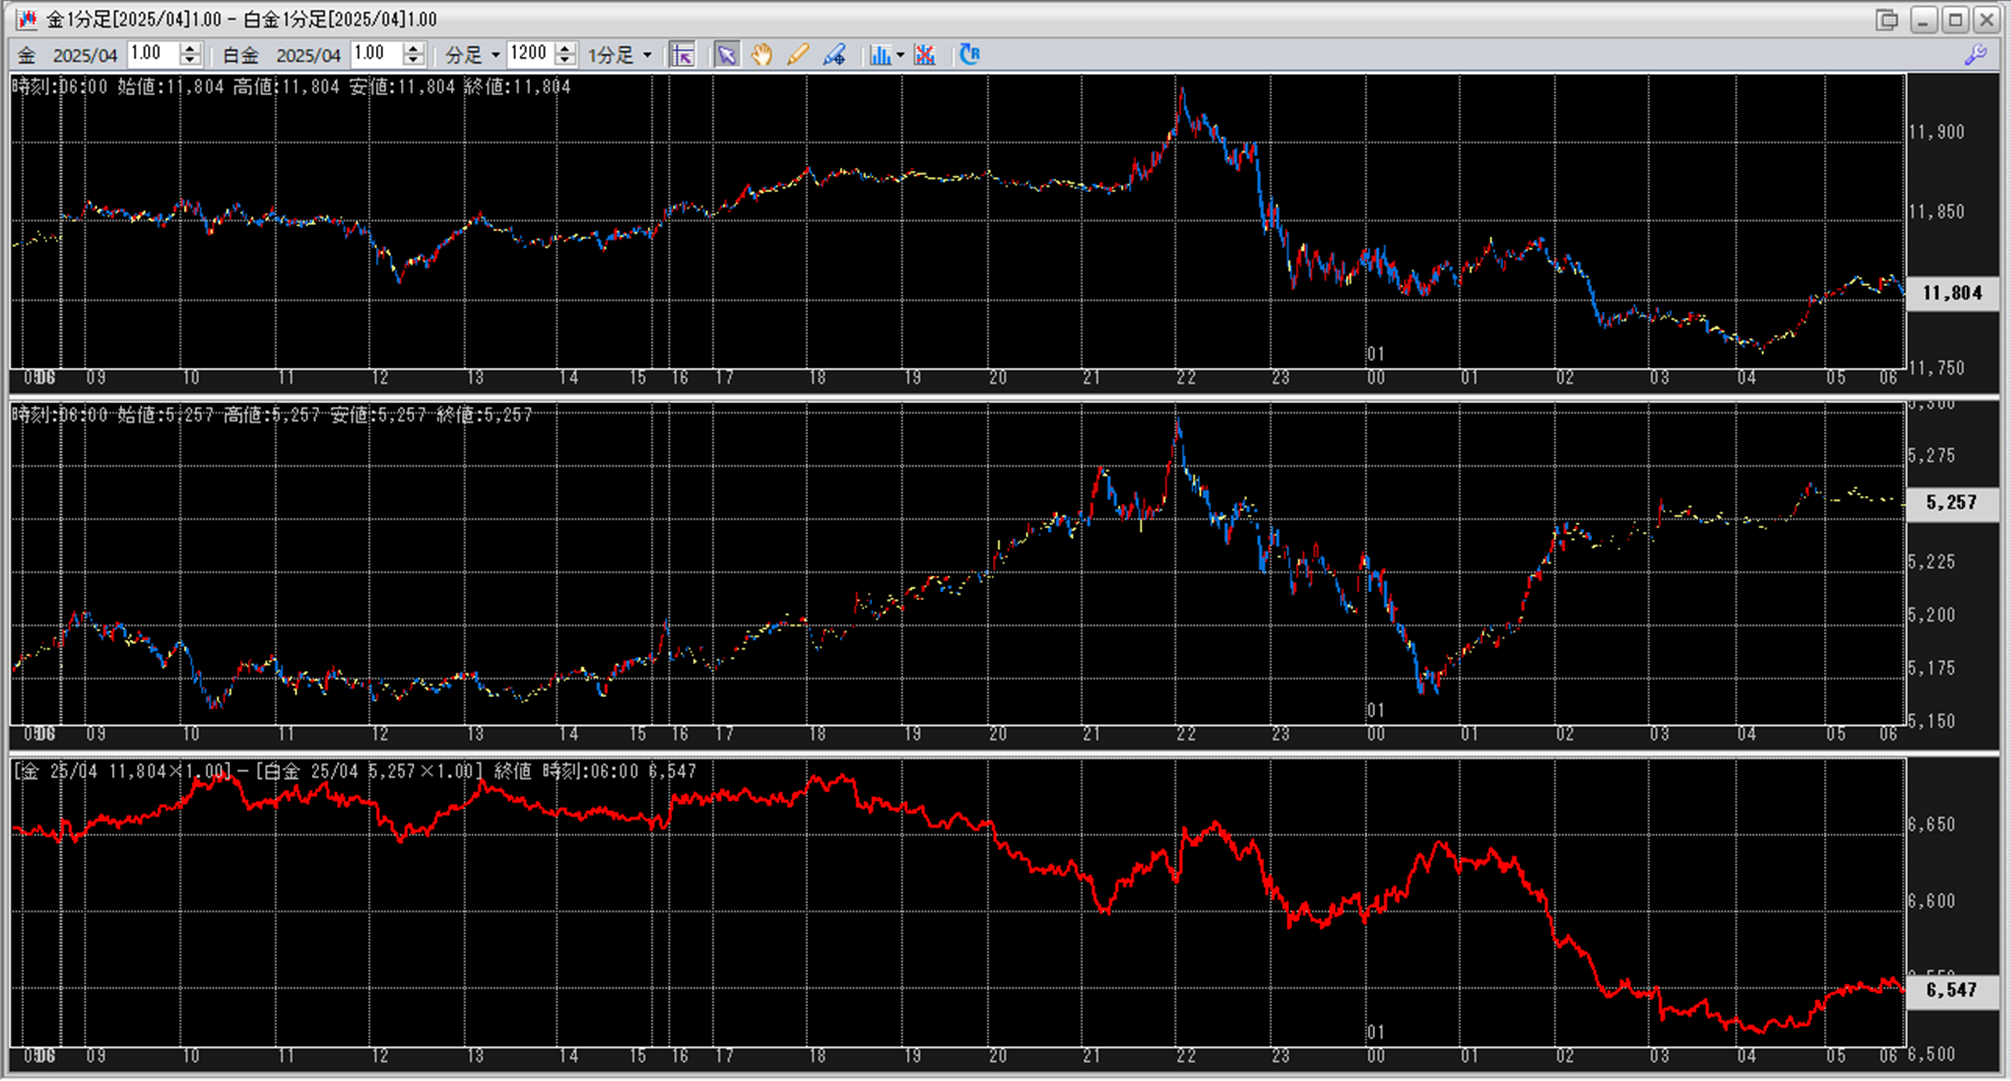Click the pen edit-object tool

coord(834,55)
